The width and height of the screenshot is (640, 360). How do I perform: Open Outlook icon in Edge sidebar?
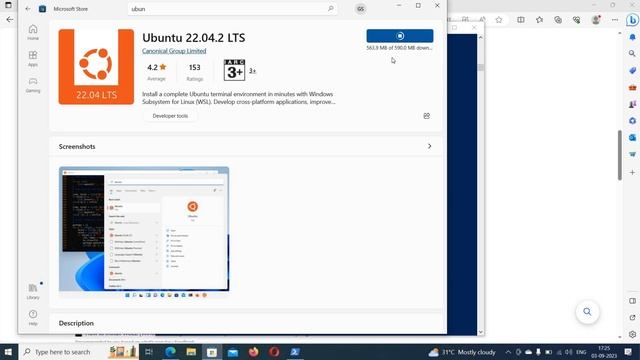click(x=632, y=138)
